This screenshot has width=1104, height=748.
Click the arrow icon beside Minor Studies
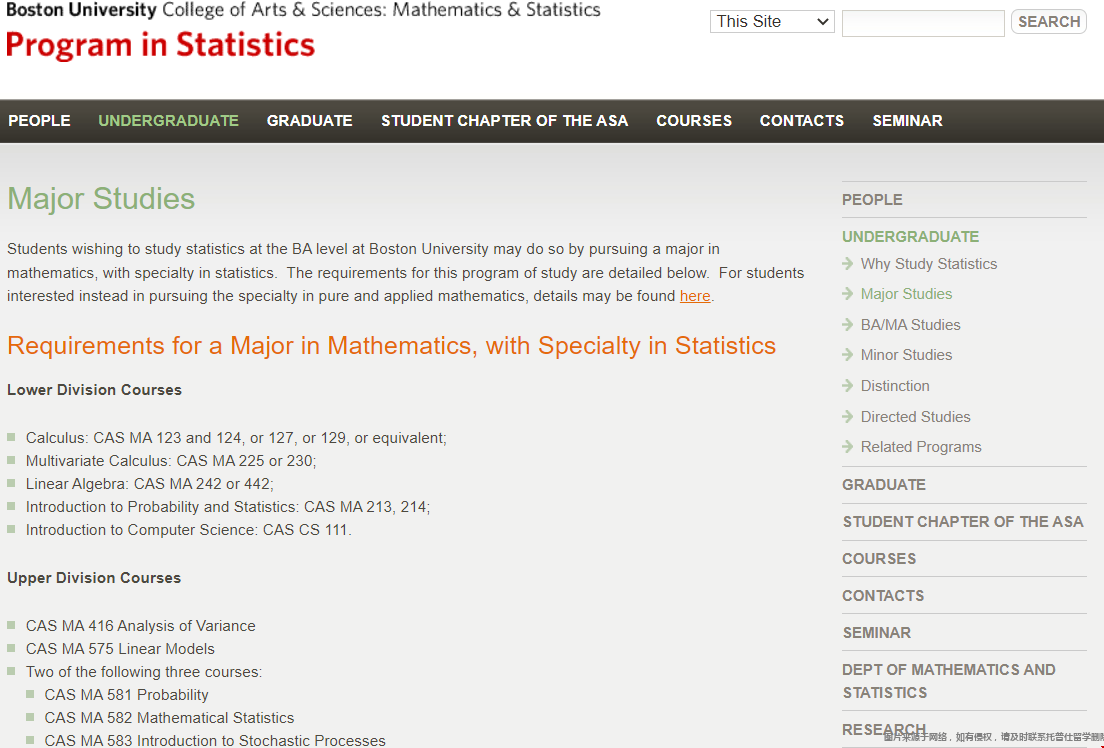coord(848,356)
